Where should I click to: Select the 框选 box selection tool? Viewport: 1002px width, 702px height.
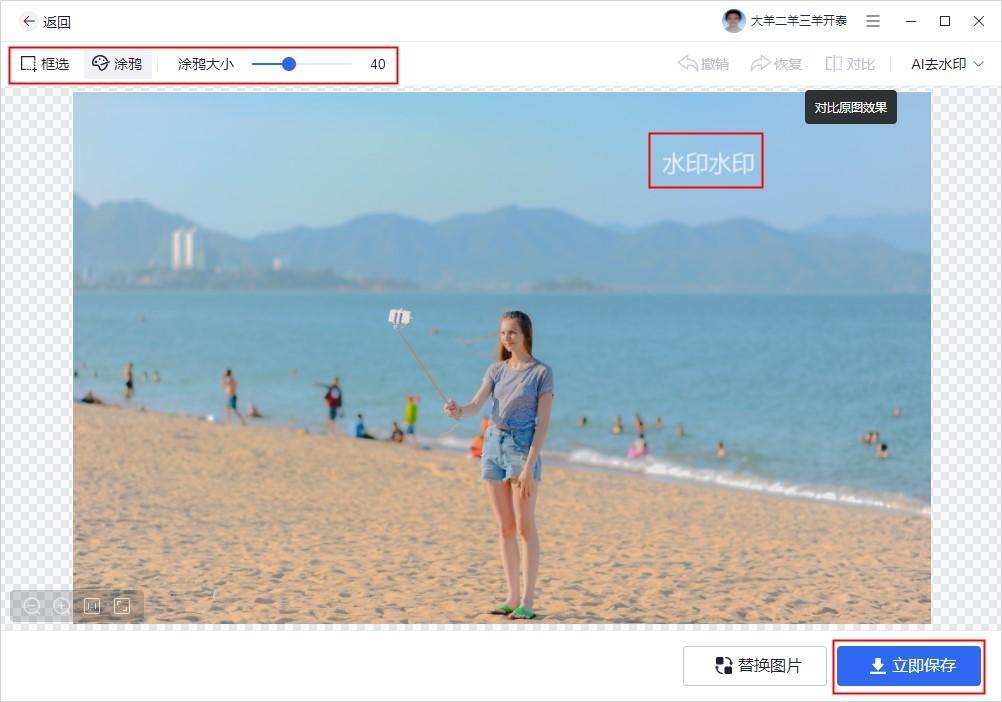45,64
